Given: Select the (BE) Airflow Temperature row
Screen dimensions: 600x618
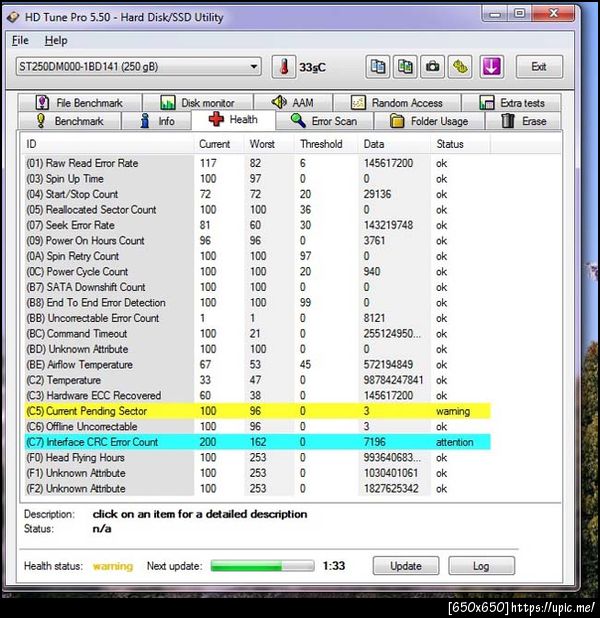Looking at the screenshot, I should point(257,365).
